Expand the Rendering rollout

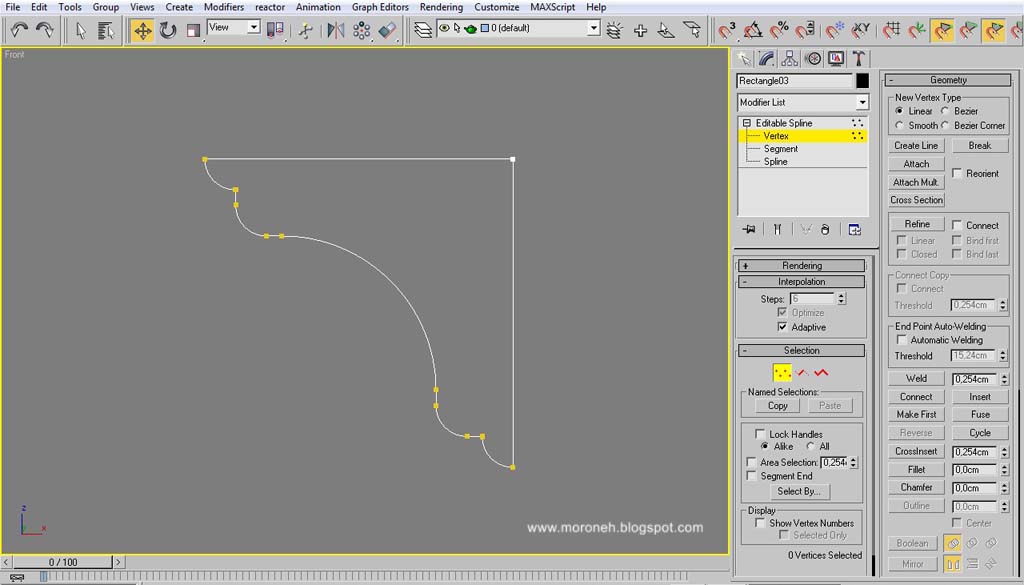coord(801,265)
